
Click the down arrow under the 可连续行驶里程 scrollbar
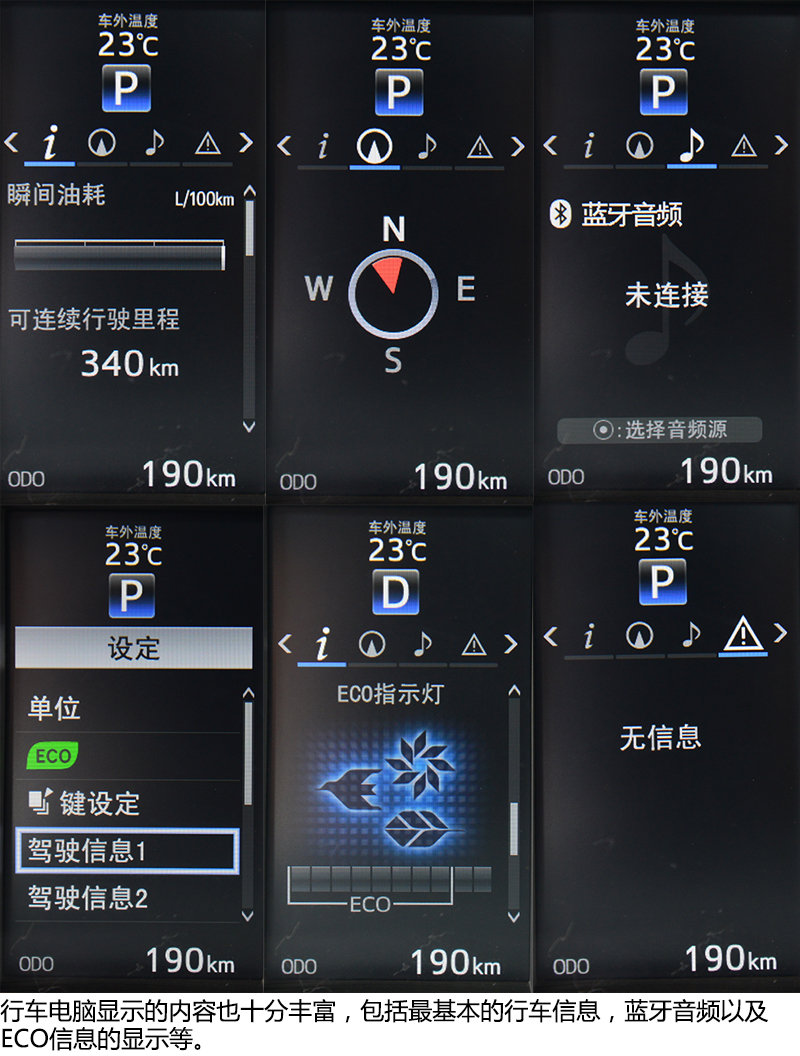click(248, 427)
